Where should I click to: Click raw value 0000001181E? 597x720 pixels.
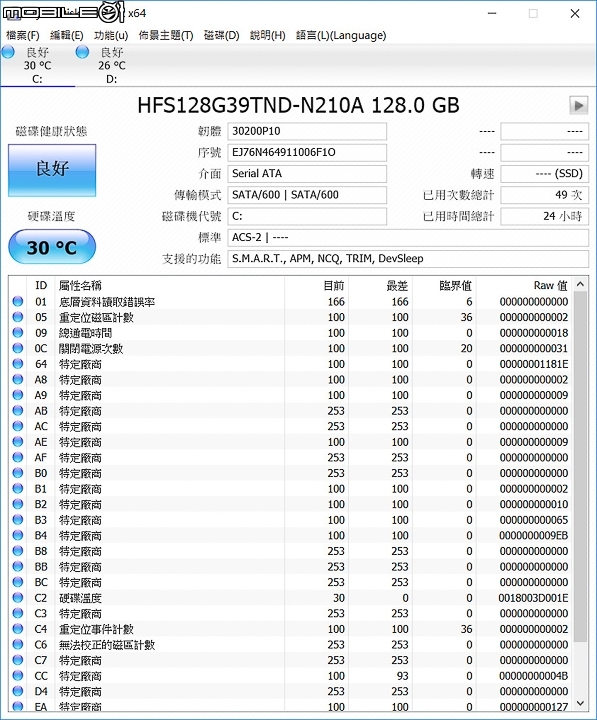click(x=534, y=364)
